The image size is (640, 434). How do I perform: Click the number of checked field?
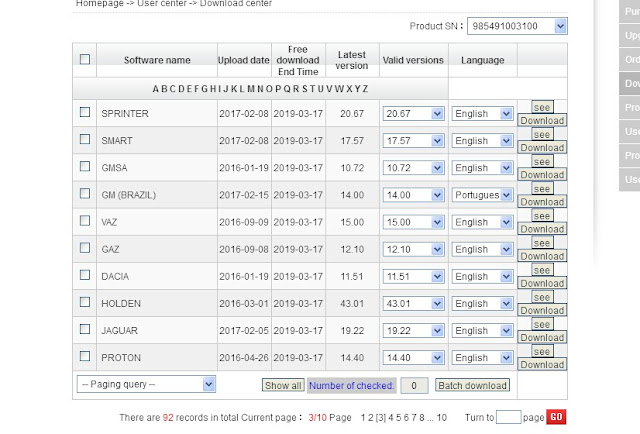point(414,386)
